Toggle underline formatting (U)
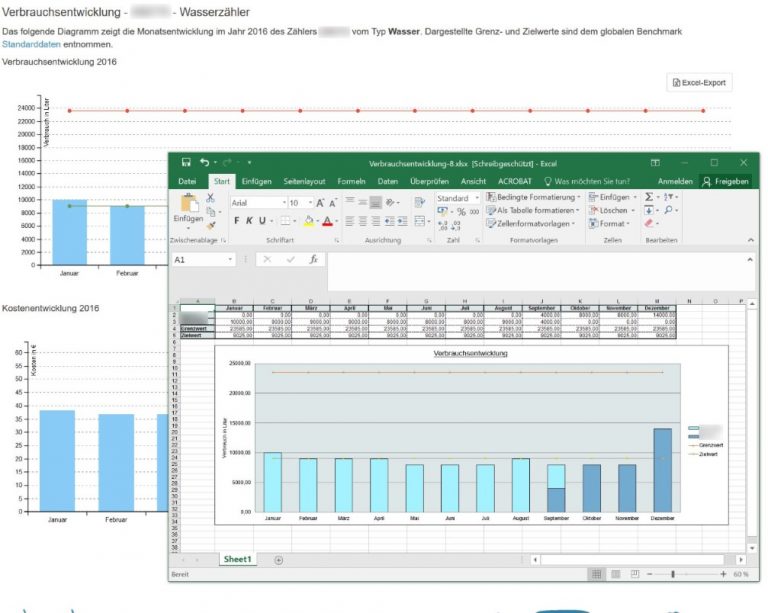 (262, 221)
